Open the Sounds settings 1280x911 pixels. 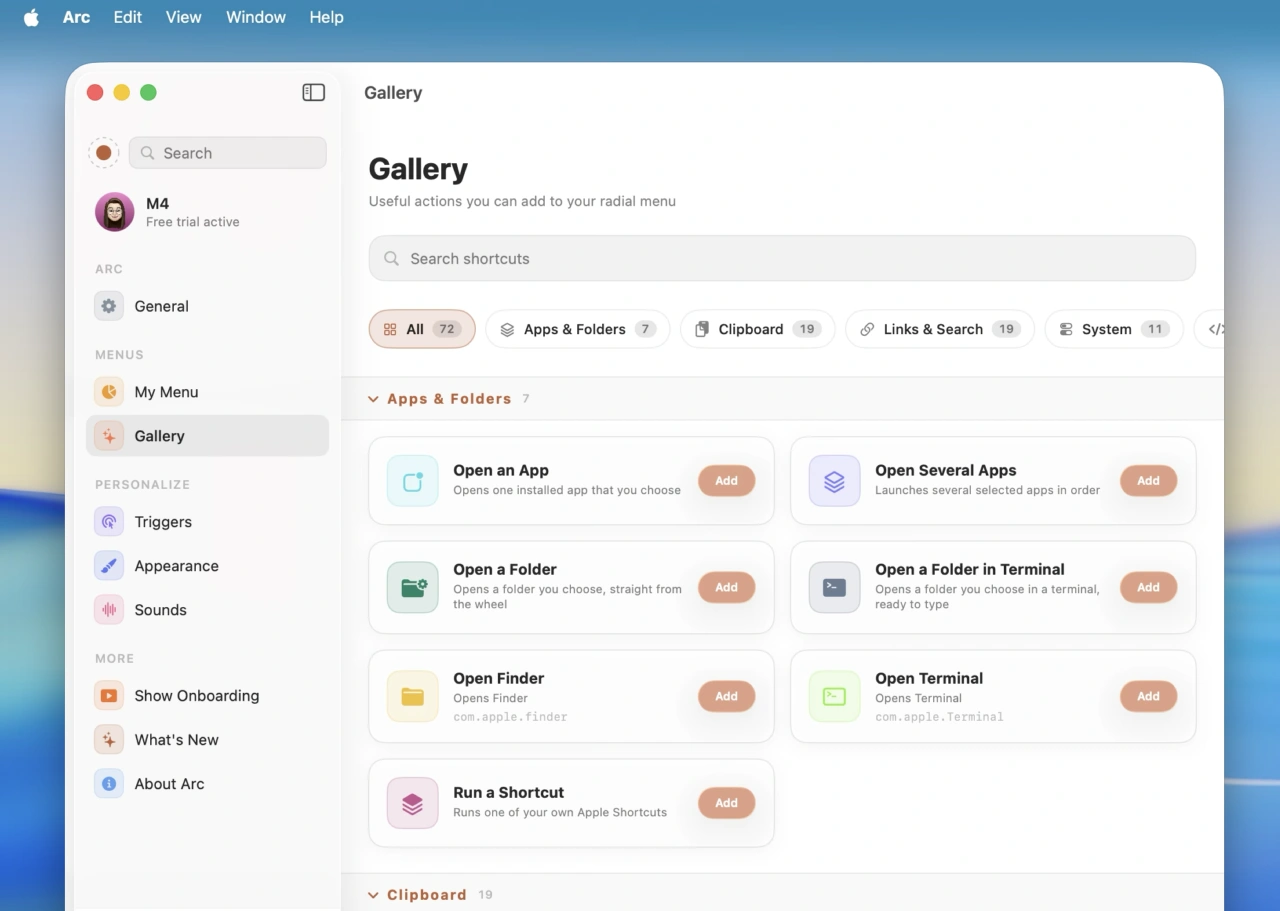click(208, 610)
